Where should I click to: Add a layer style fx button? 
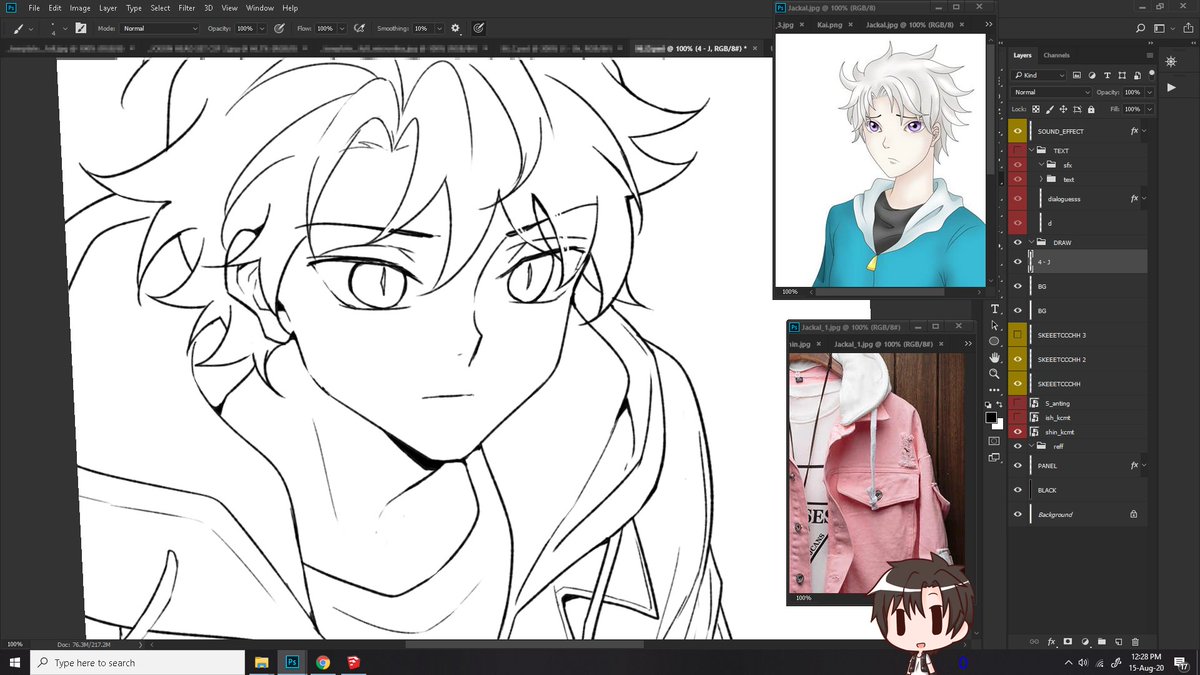(x=1051, y=642)
